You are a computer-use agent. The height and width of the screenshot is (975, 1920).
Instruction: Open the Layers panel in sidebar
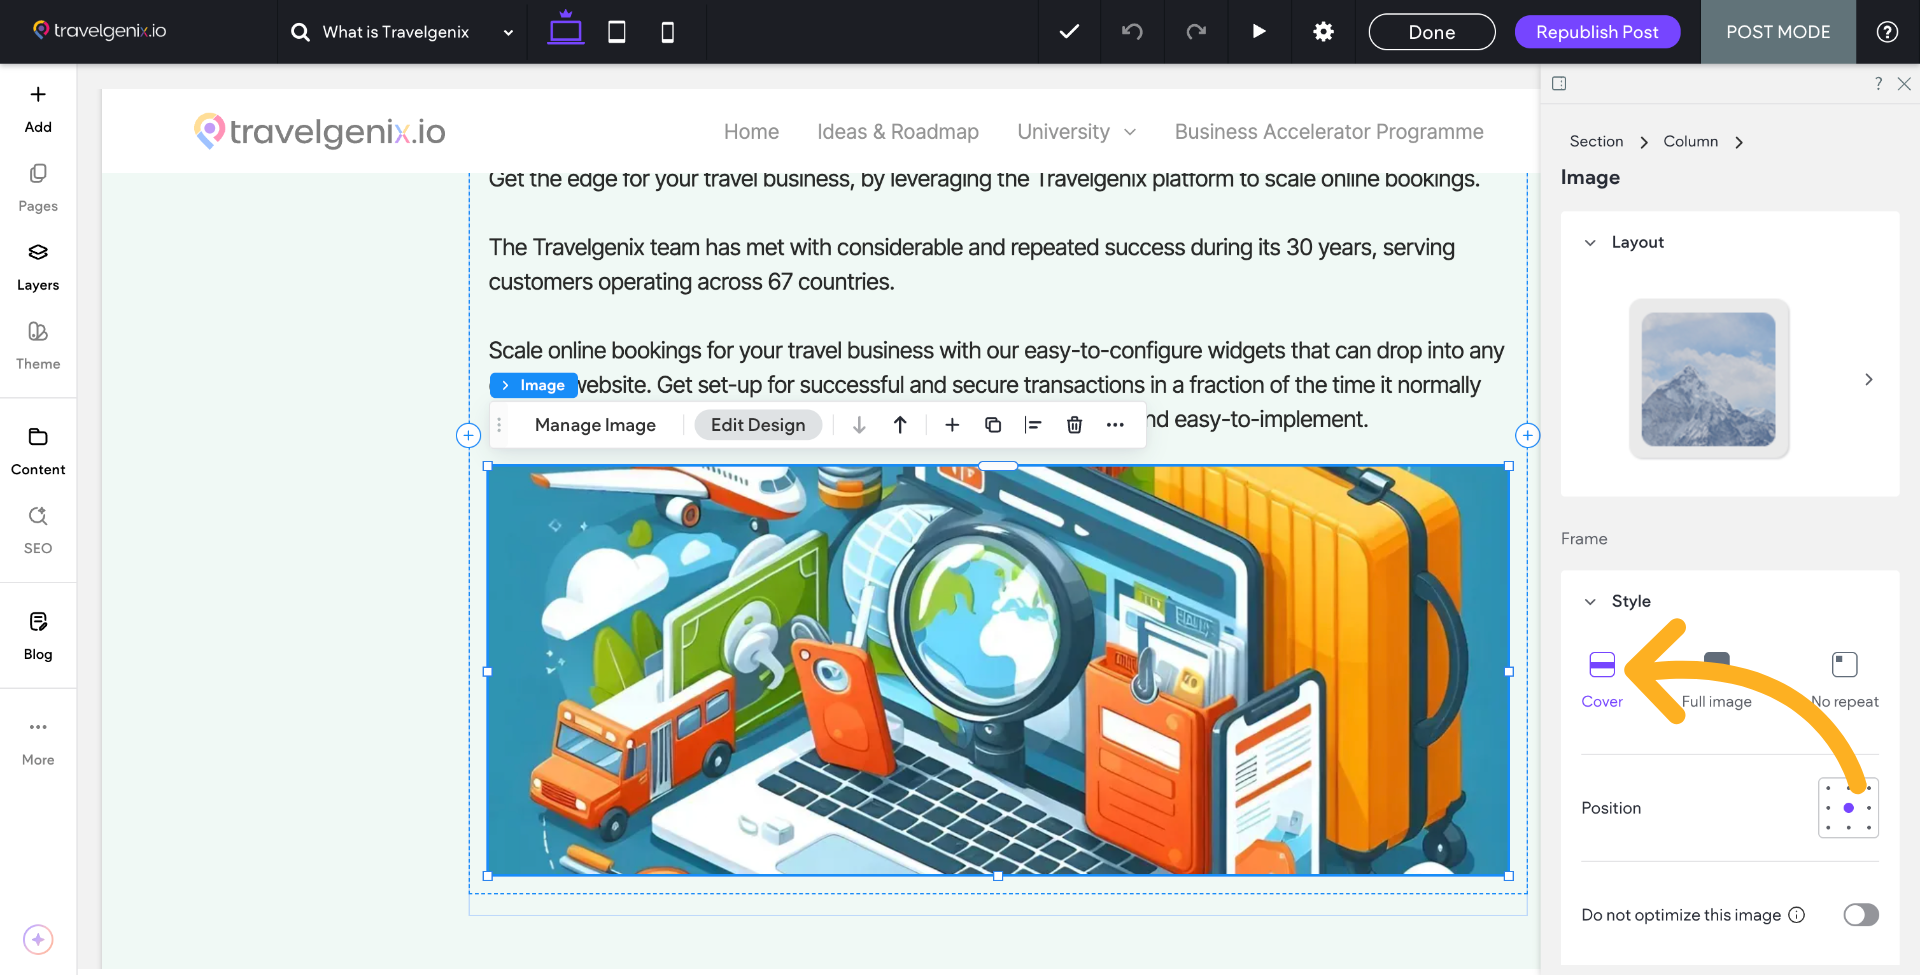[x=38, y=266]
